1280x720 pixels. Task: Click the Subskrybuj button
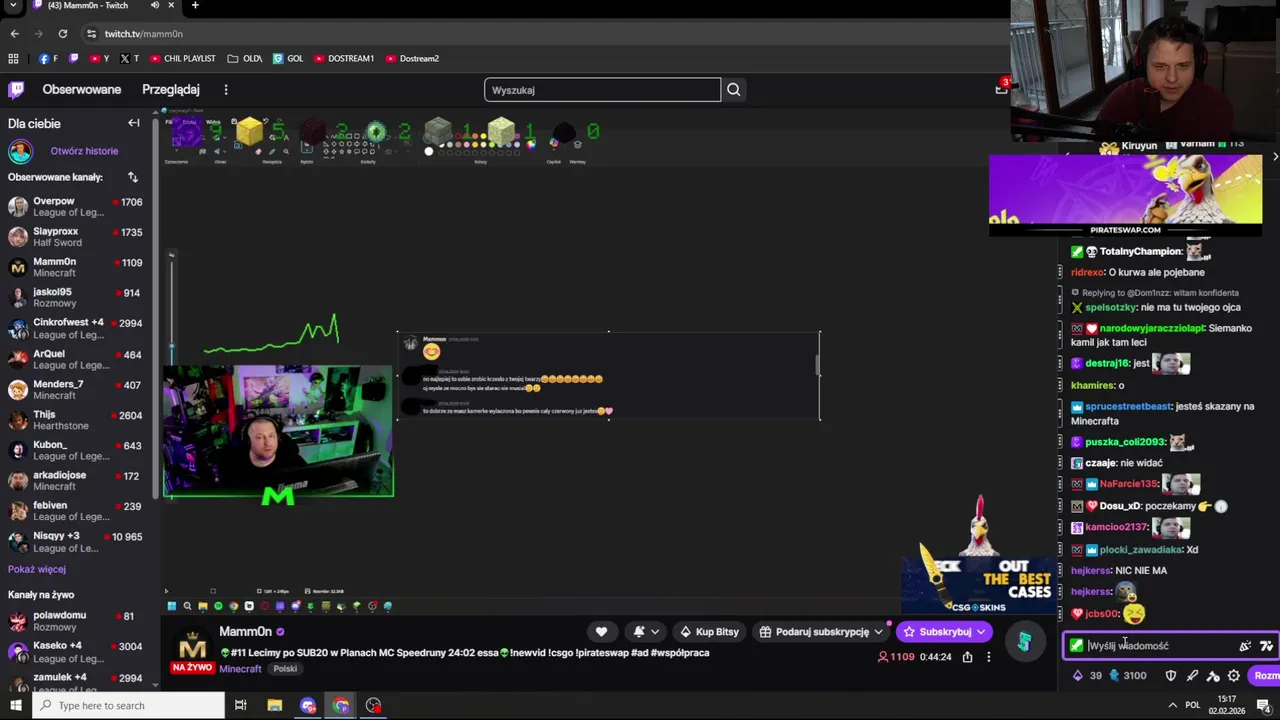944,632
